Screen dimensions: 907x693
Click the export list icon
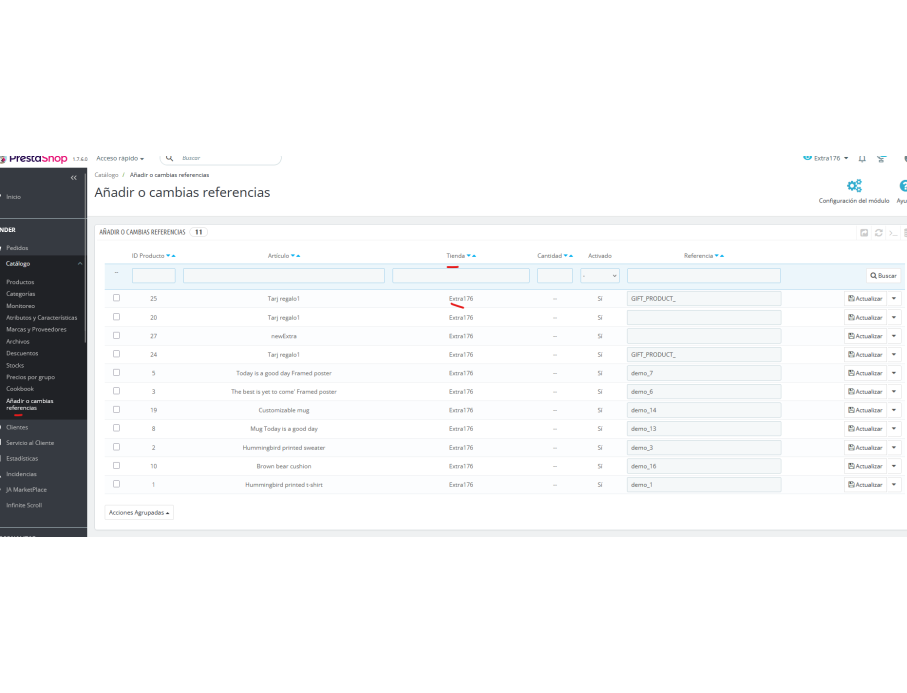[864, 233]
